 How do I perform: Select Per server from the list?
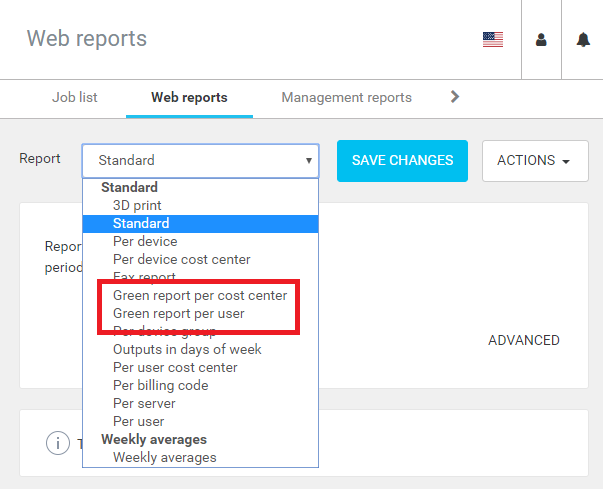(144, 404)
